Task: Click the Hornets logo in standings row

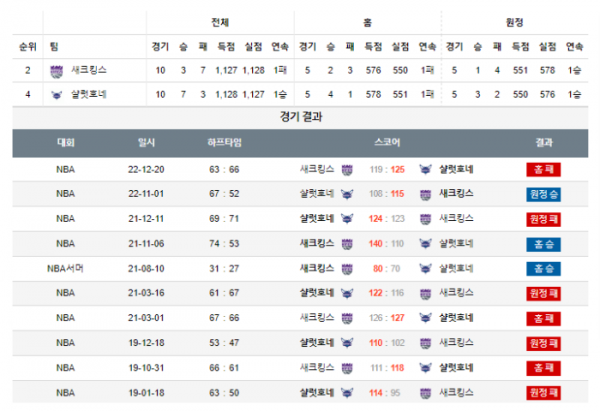Action: pyautogui.click(x=57, y=95)
